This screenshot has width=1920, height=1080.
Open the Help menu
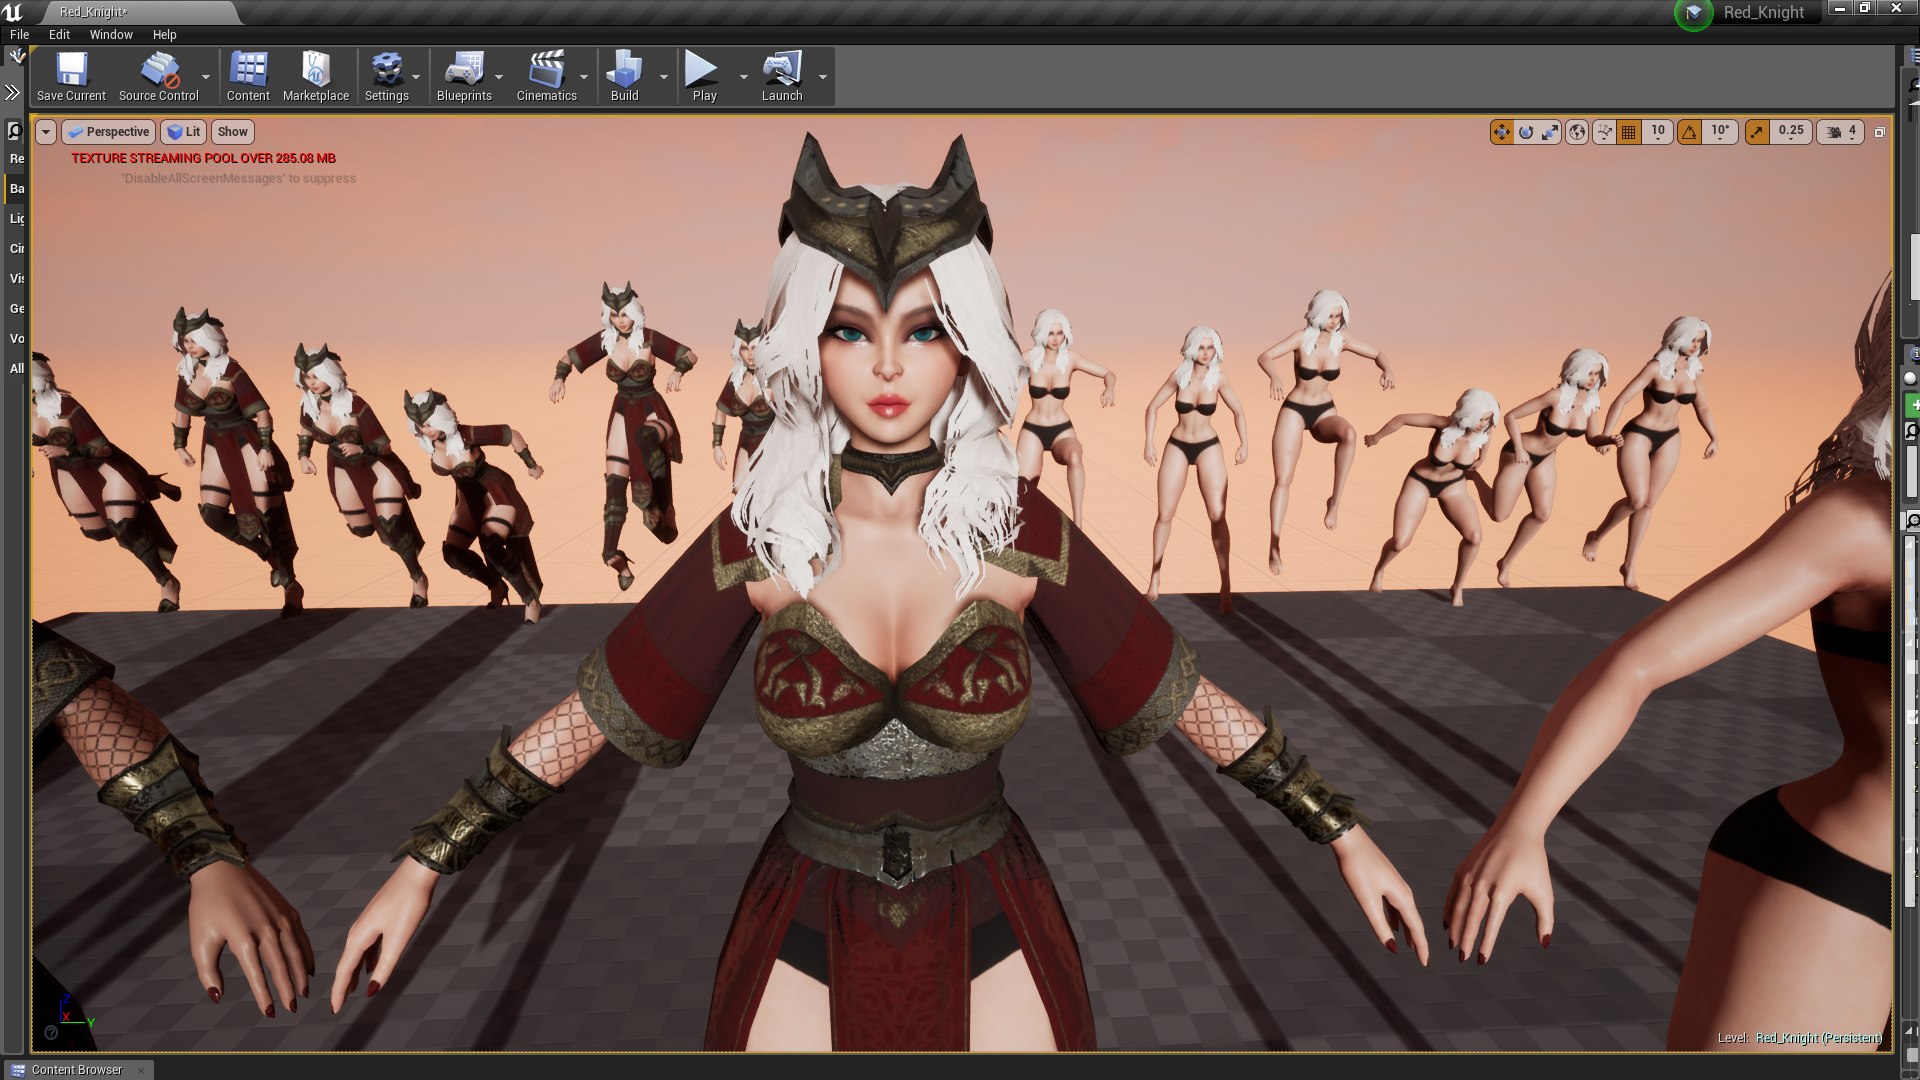164,34
